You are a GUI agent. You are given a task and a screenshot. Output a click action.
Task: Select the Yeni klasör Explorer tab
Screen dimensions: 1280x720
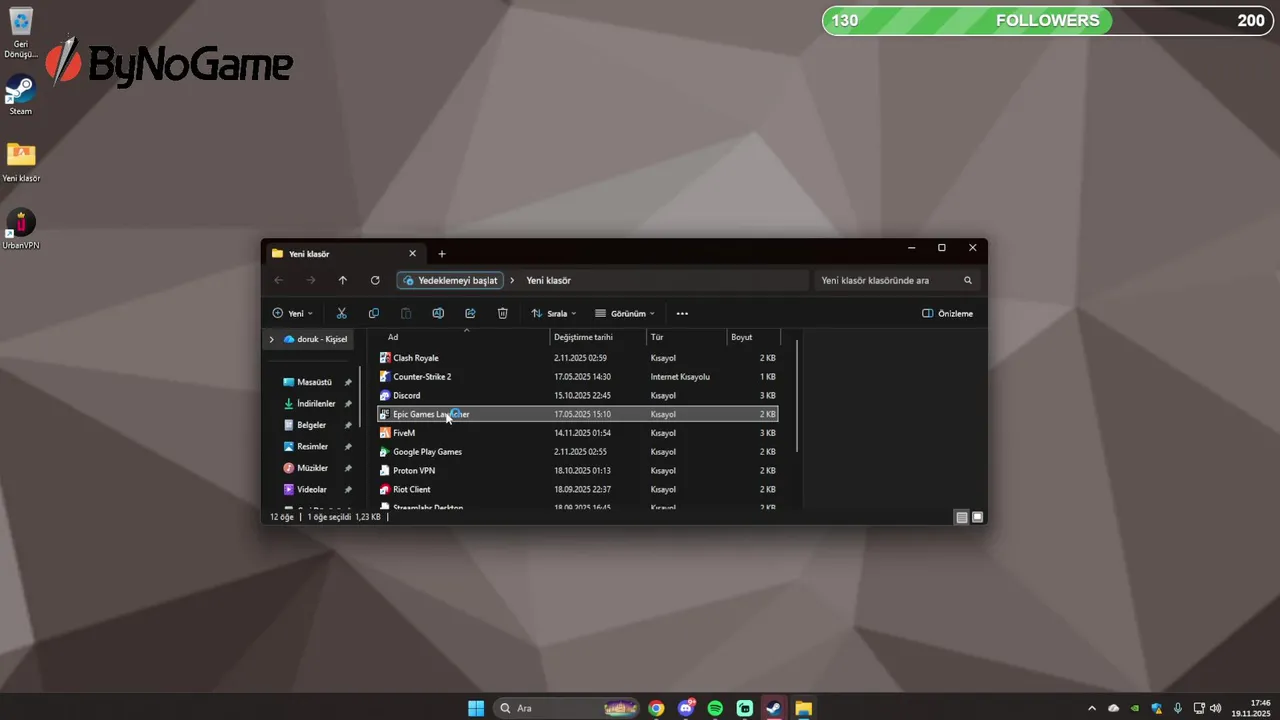(x=343, y=254)
